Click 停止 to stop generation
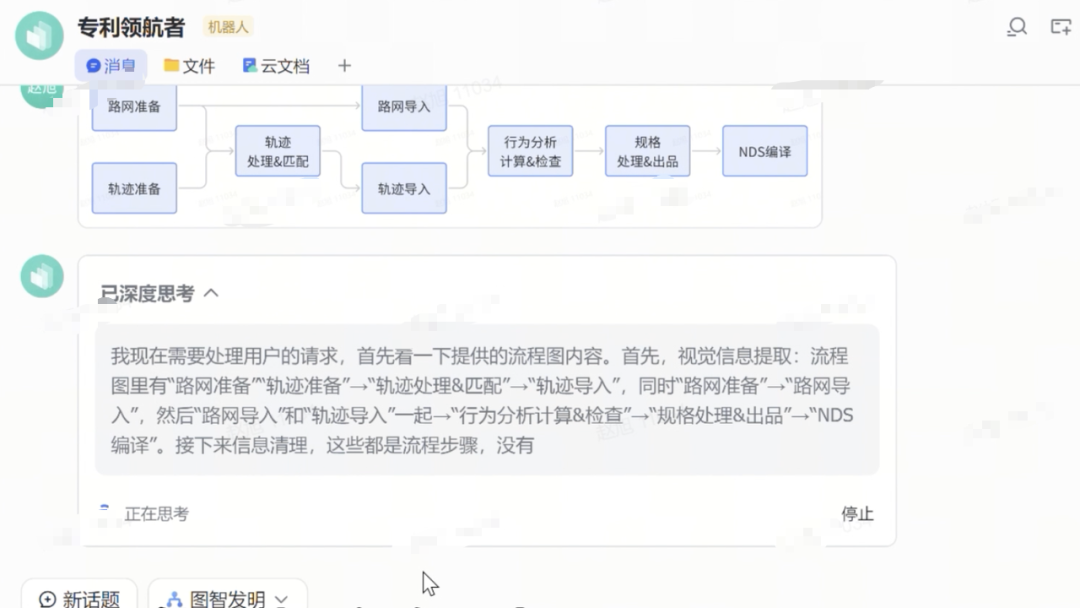Screen dimensions: 1080x608 [x=856, y=514]
